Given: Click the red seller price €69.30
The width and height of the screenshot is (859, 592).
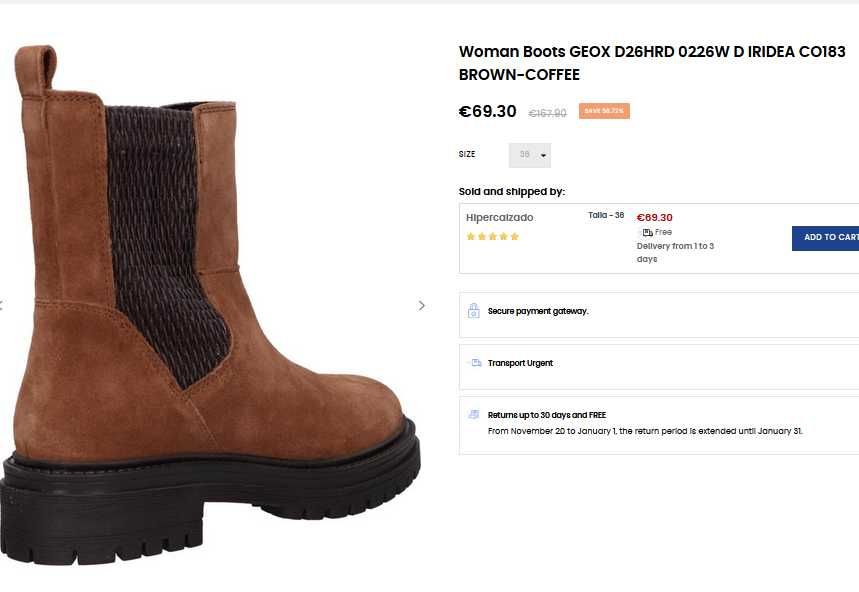Looking at the screenshot, I should pos(654,217).
